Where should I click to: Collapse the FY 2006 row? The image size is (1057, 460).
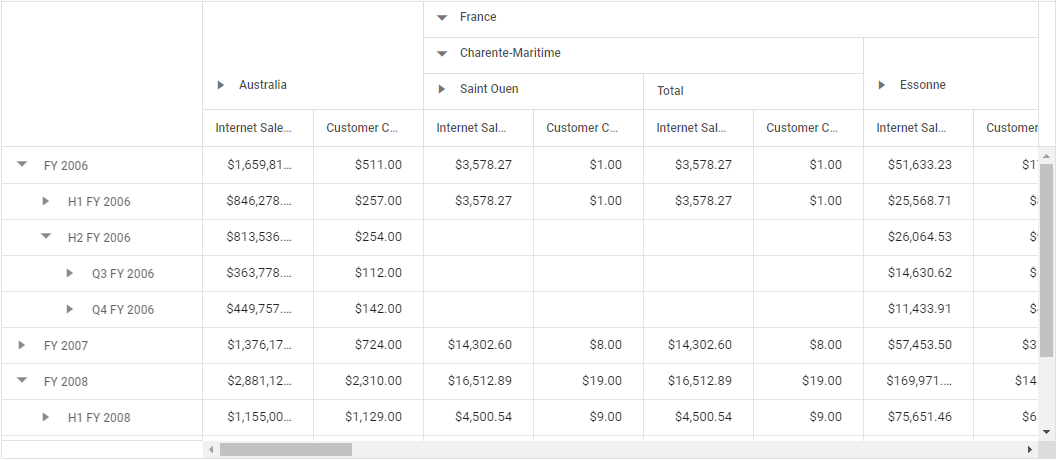[22, 165]
